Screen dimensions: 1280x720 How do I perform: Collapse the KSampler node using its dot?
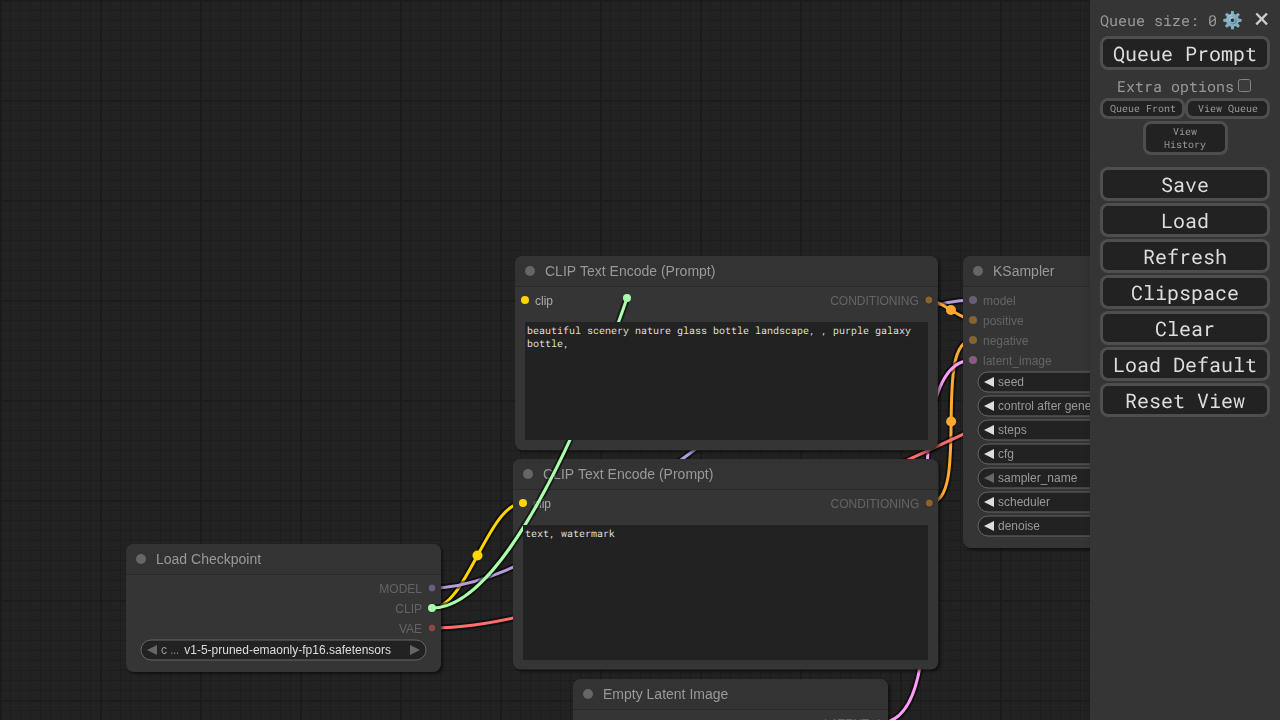[x=978, y=271]
